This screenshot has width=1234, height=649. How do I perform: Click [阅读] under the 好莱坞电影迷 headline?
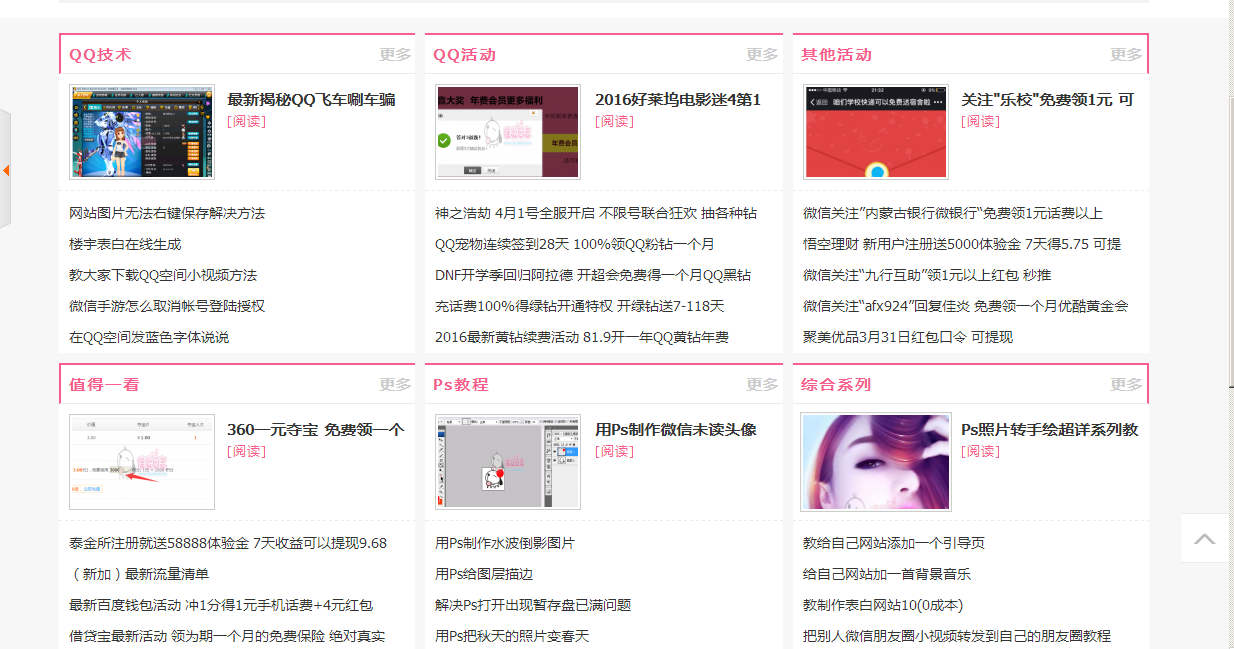(x=615, y=121)
